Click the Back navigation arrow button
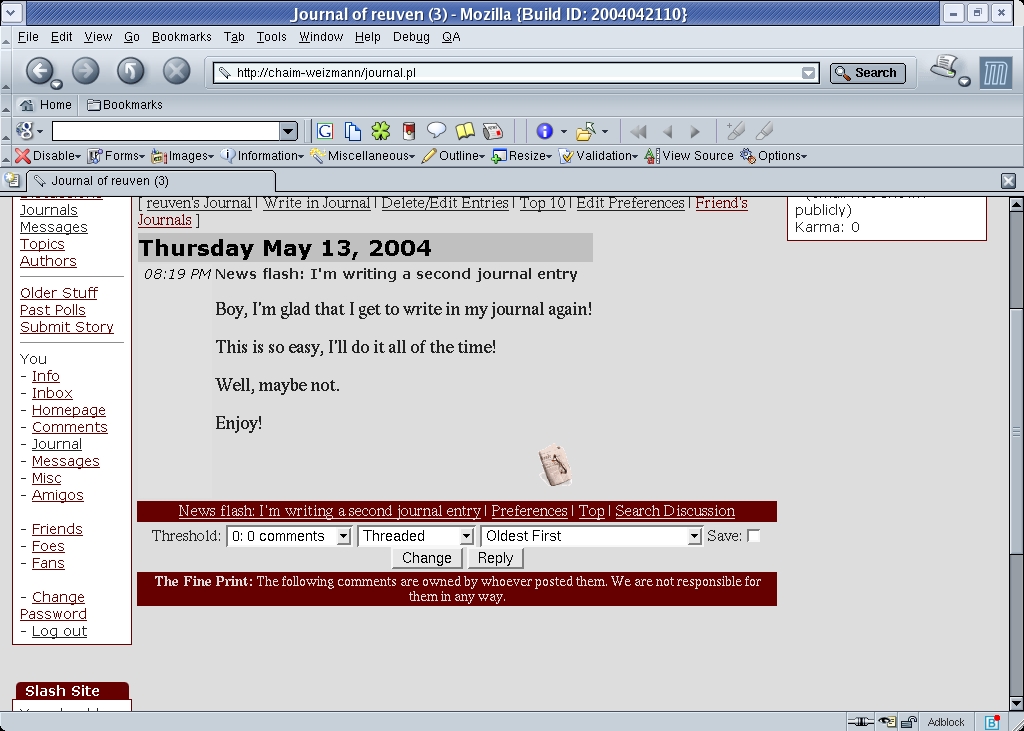1024x731 pixels. (39, 71)
